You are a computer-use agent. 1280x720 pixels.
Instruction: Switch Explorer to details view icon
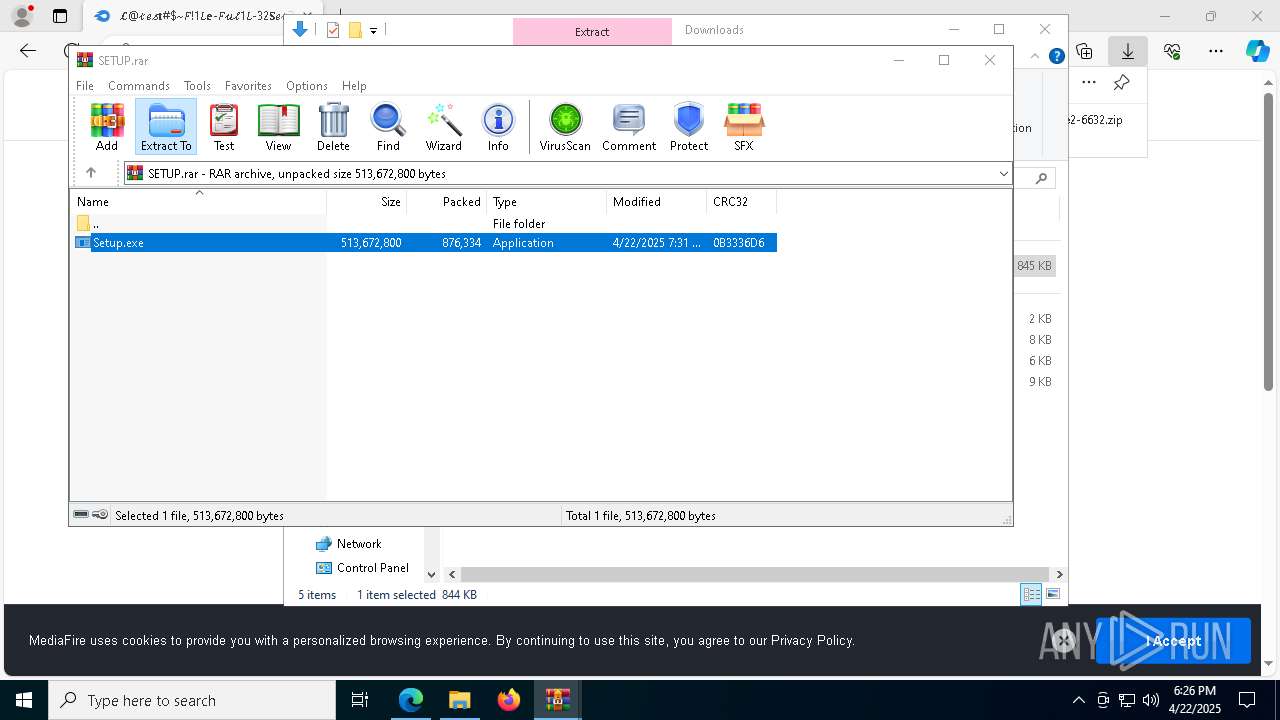tap(1031, 594)
